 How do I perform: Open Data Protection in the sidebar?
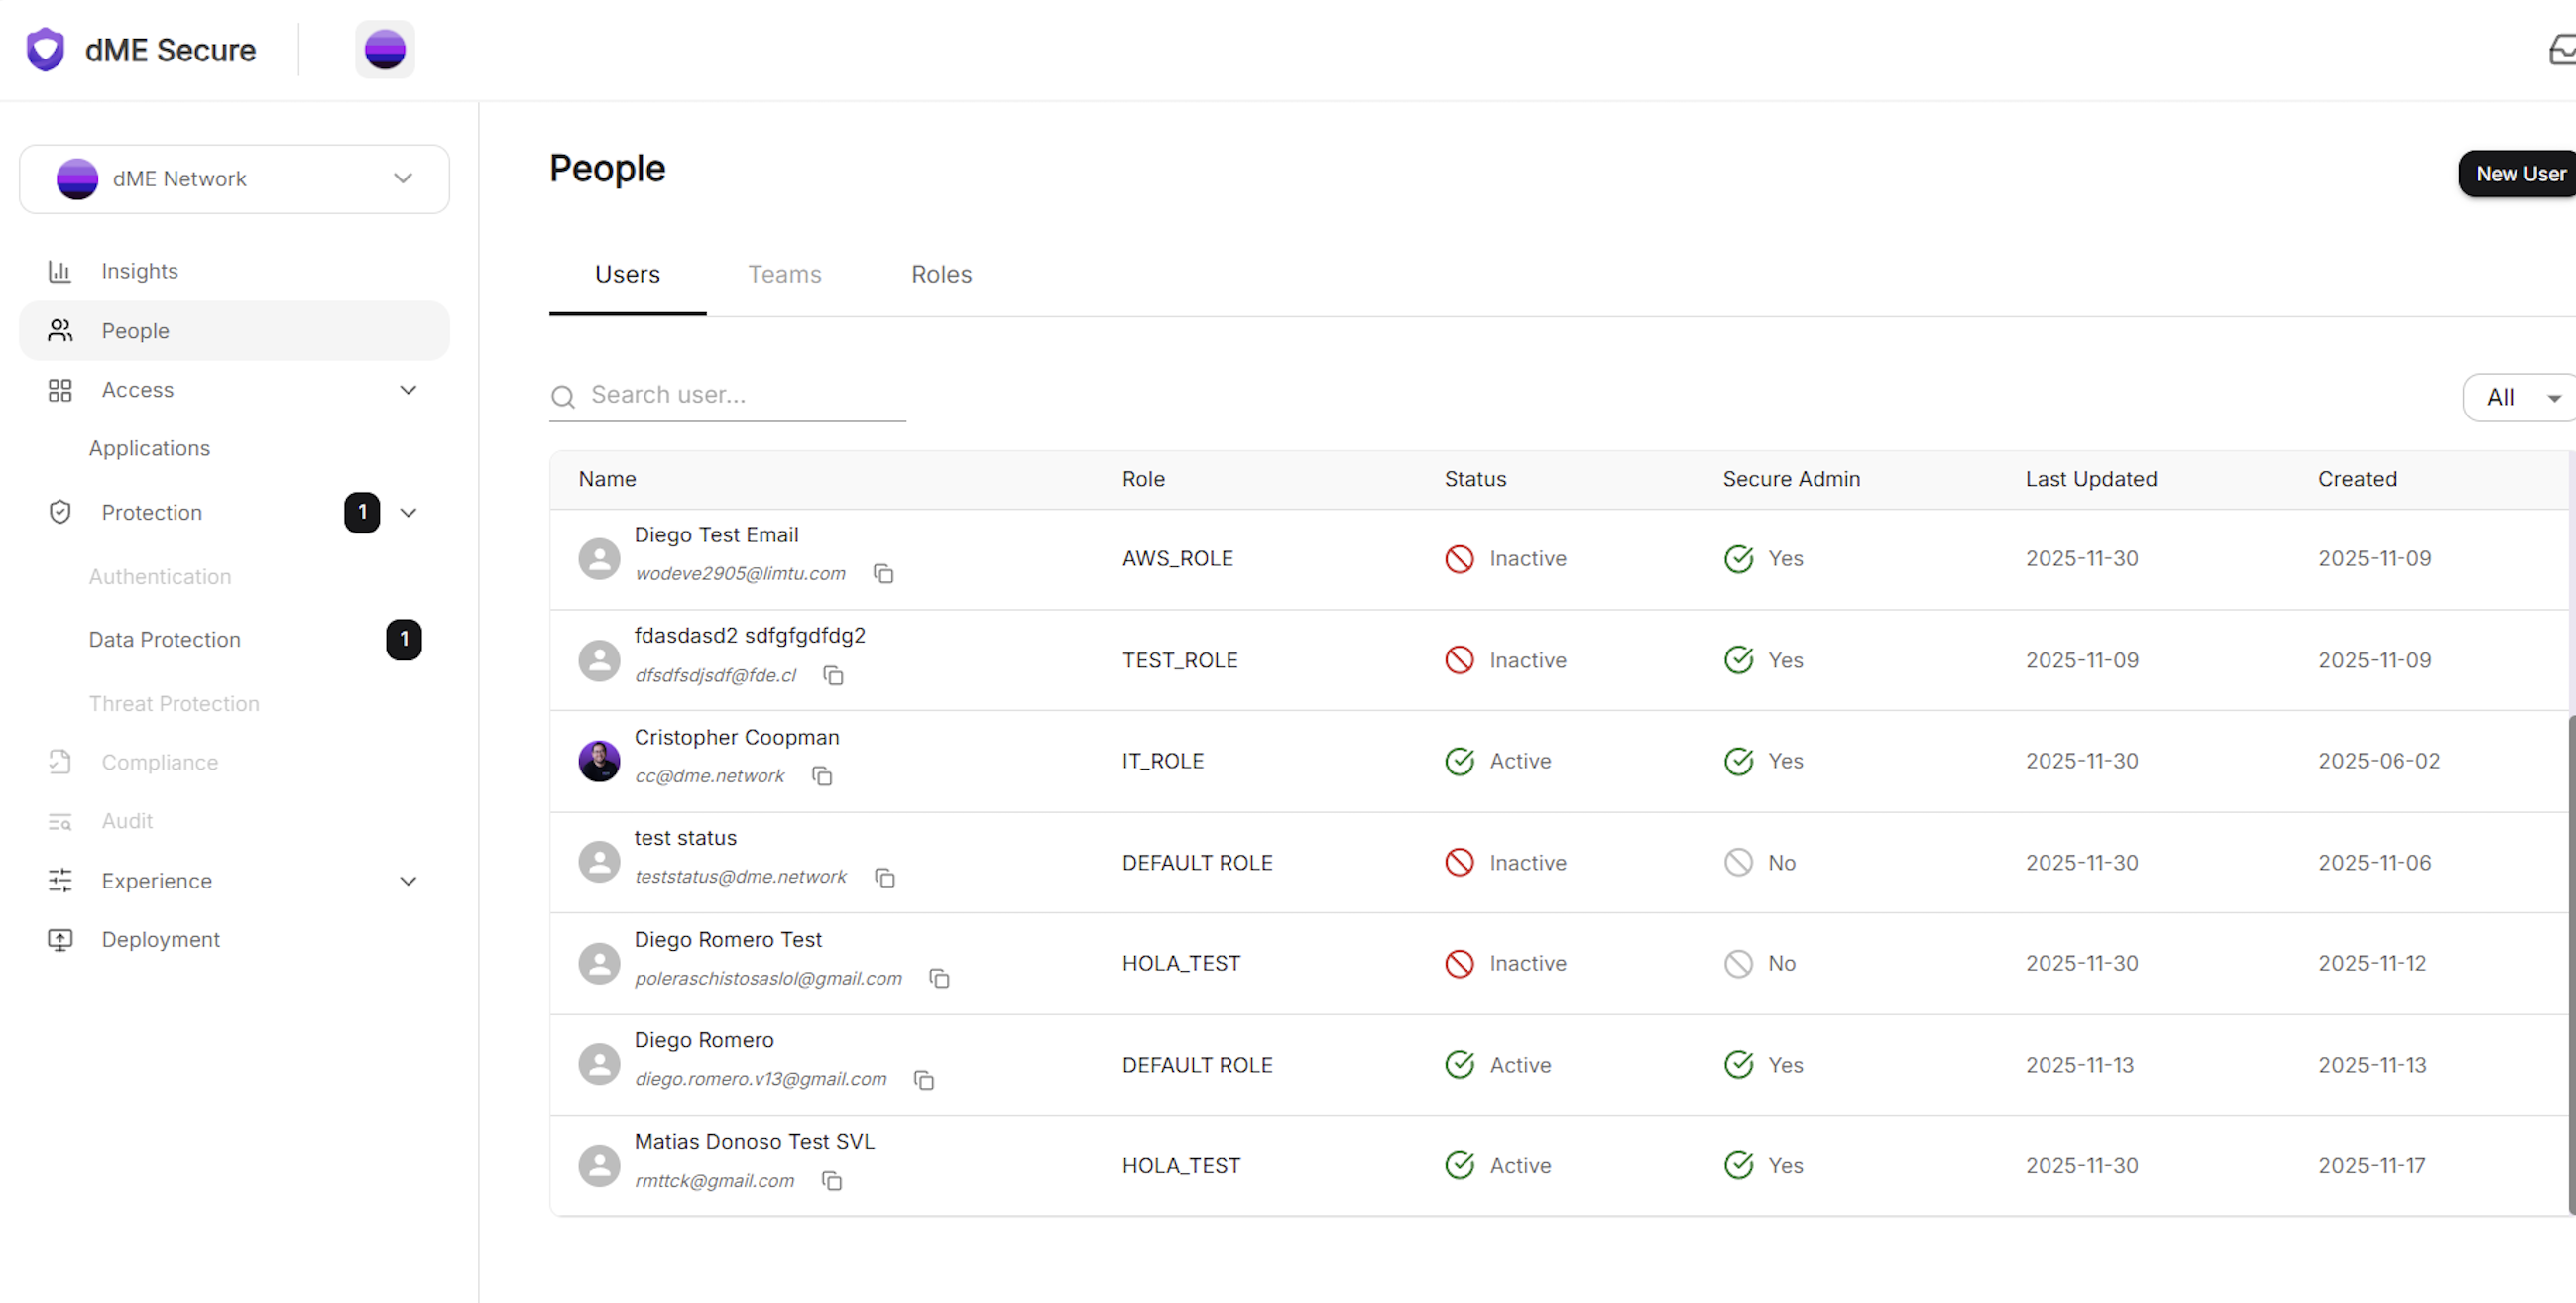click(165, 639)
